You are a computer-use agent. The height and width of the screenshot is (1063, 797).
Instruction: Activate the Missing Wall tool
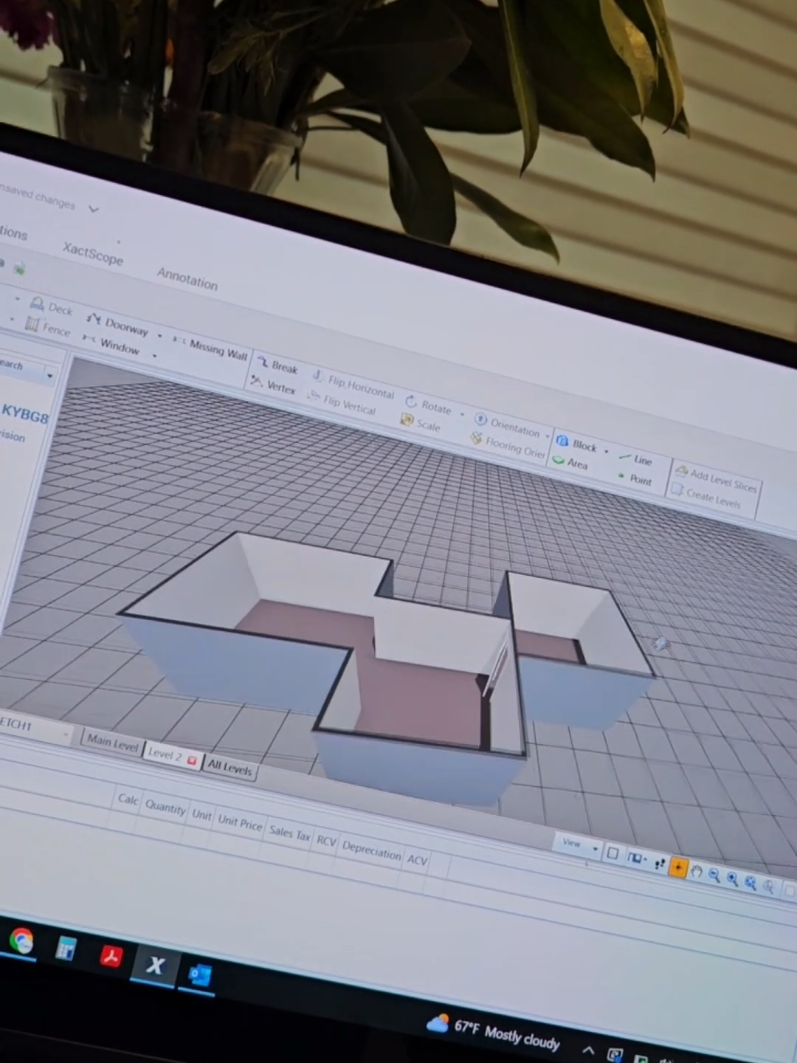[x=210, y=348]
